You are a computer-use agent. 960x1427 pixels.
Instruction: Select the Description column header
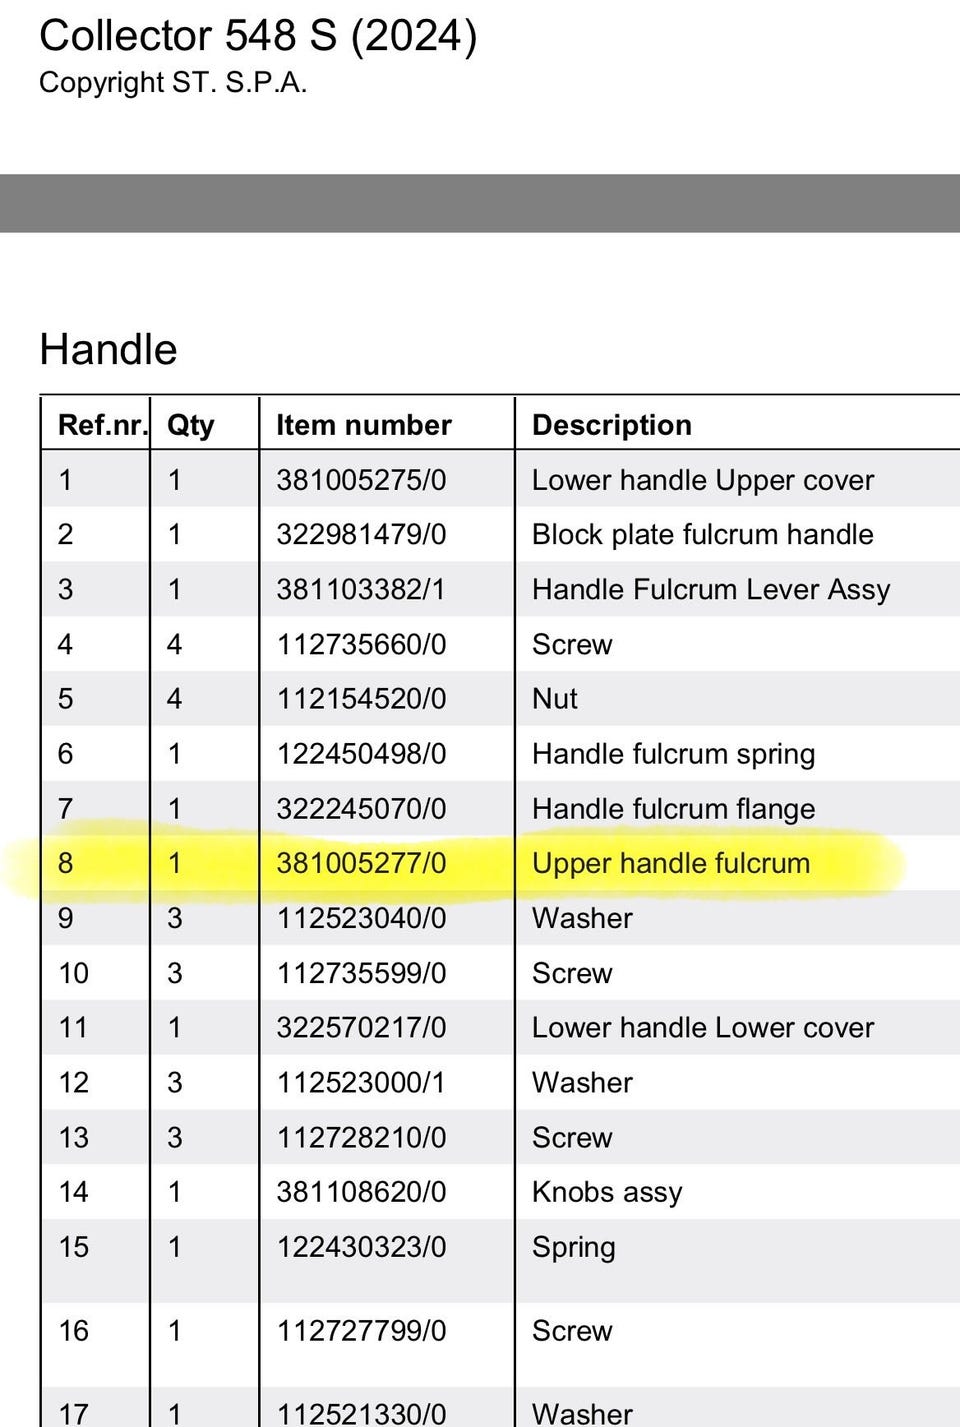(x=612, y=425)
